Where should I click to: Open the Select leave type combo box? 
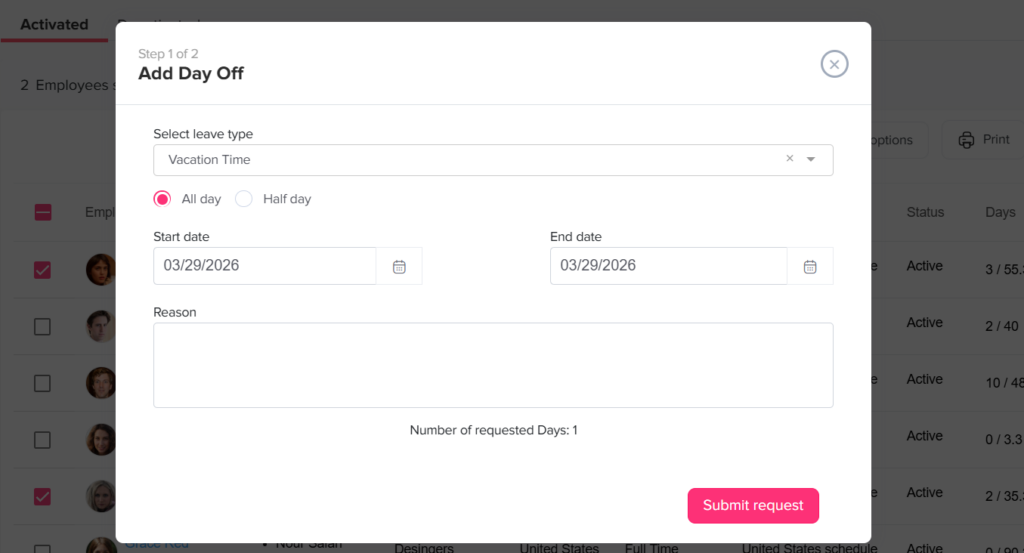470,160
